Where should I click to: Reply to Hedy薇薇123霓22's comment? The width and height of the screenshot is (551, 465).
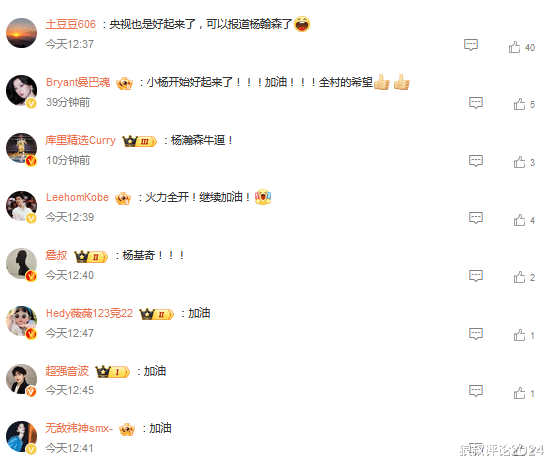pyautogui.click(x=476, y=334)
